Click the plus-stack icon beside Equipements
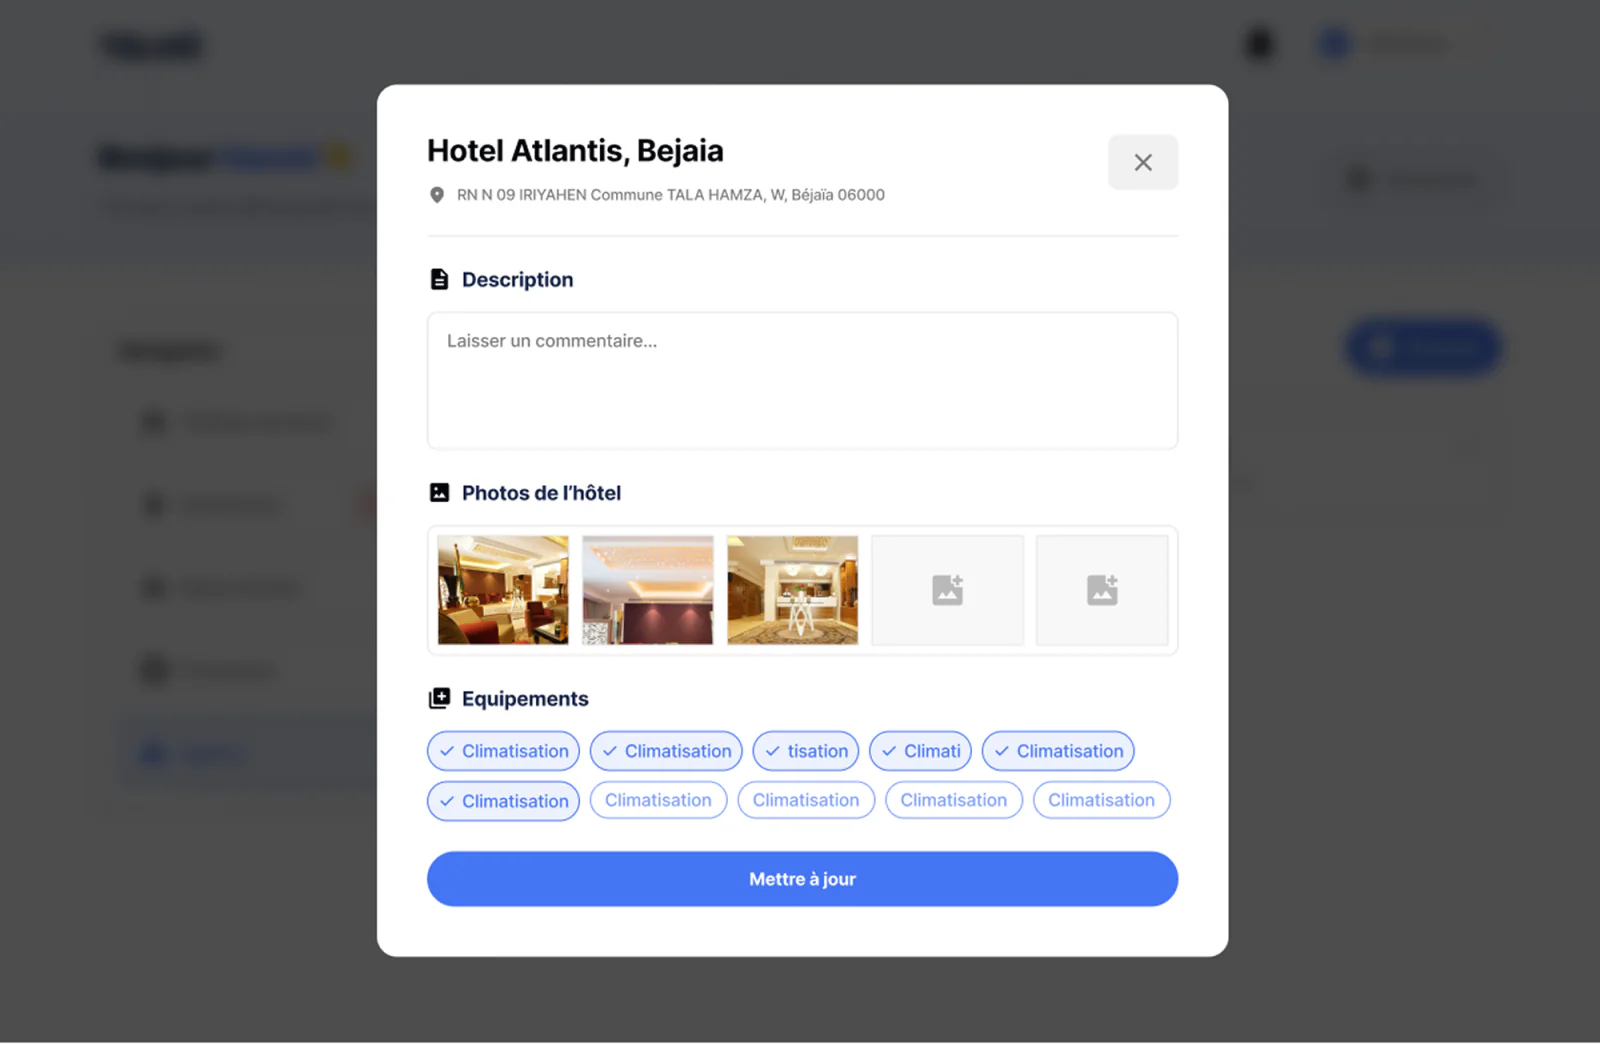Screen dimensions: 1600x1044 pyautogui.click(x=439, y=699)
